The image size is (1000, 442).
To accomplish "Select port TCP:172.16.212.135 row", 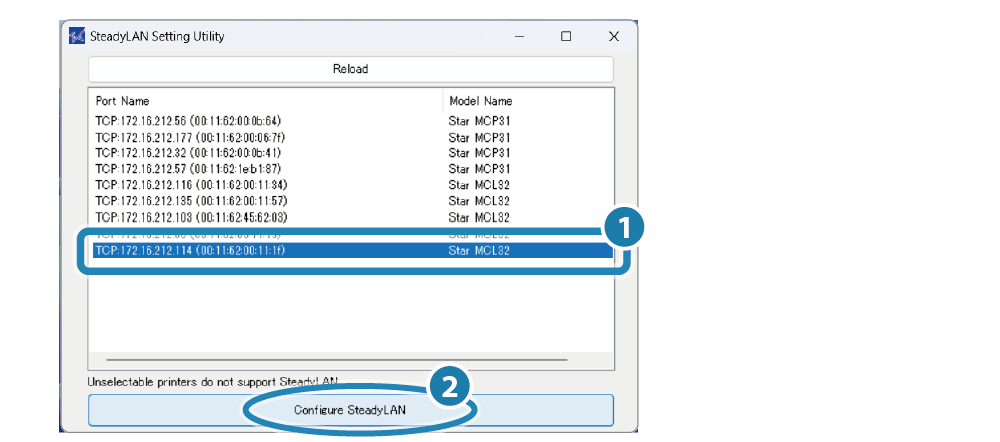I will [x=352, y=201].
